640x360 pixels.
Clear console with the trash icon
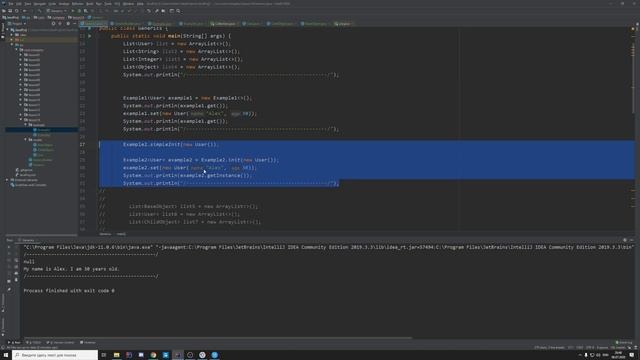16,280
